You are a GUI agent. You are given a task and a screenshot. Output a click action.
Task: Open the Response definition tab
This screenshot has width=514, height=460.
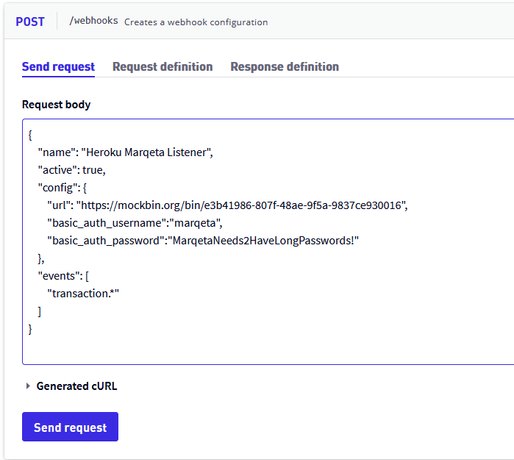pos(285,67)
